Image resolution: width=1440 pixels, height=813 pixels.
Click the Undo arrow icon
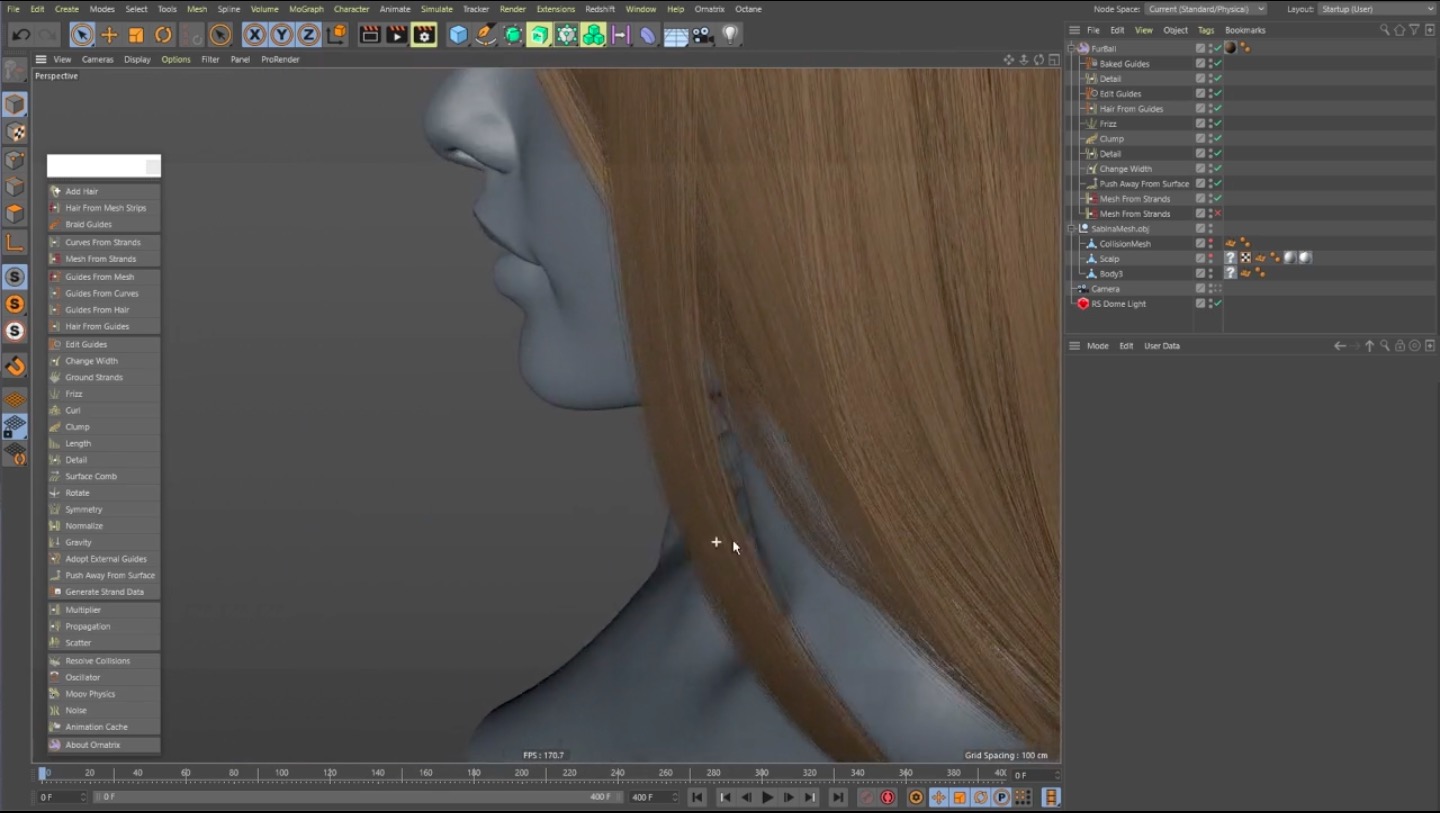click(20, 35)
